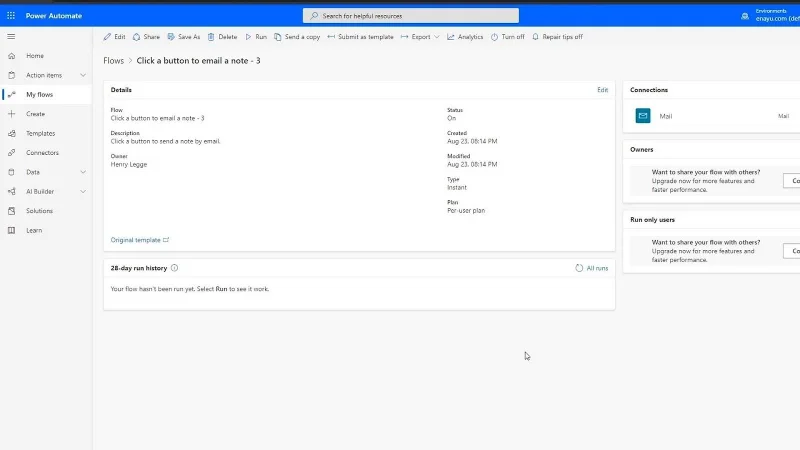Open the Learn menu item
The height and width of the screenshot is (450, 800).
tap(46, 230)
